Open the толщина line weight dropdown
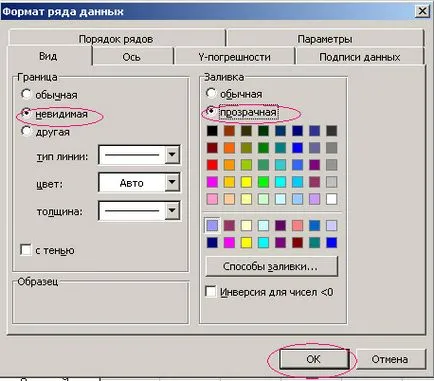This screenshot has width=434, height=381. click(172, 210)
